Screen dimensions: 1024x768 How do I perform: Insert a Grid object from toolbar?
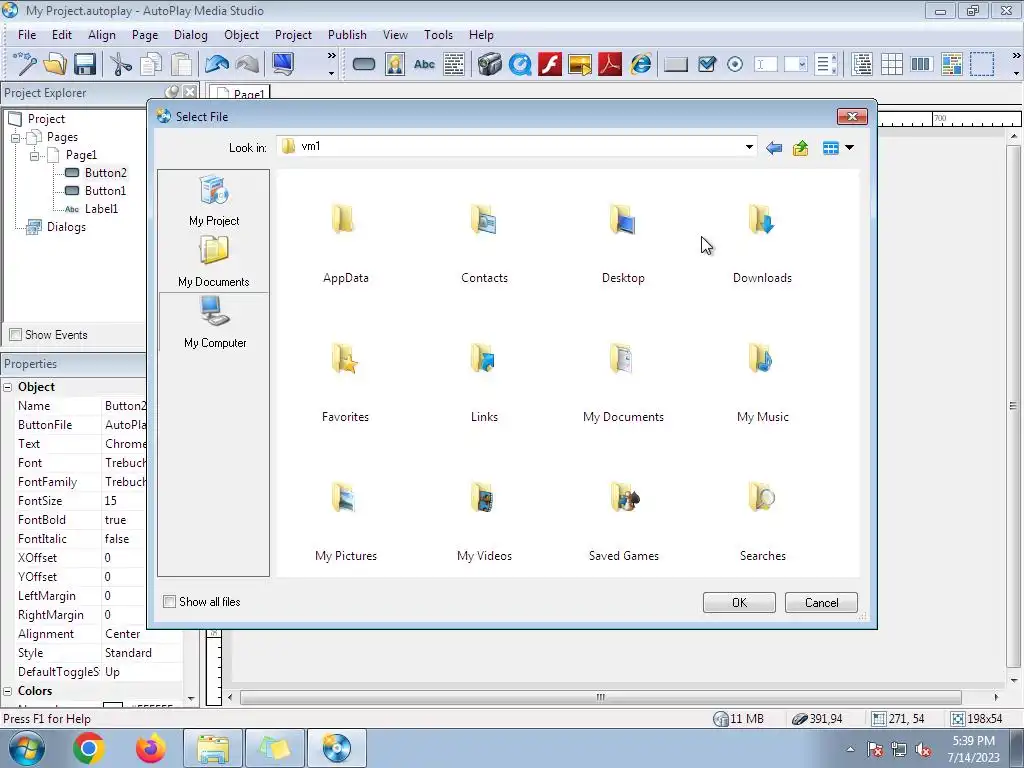pos(891,64)
